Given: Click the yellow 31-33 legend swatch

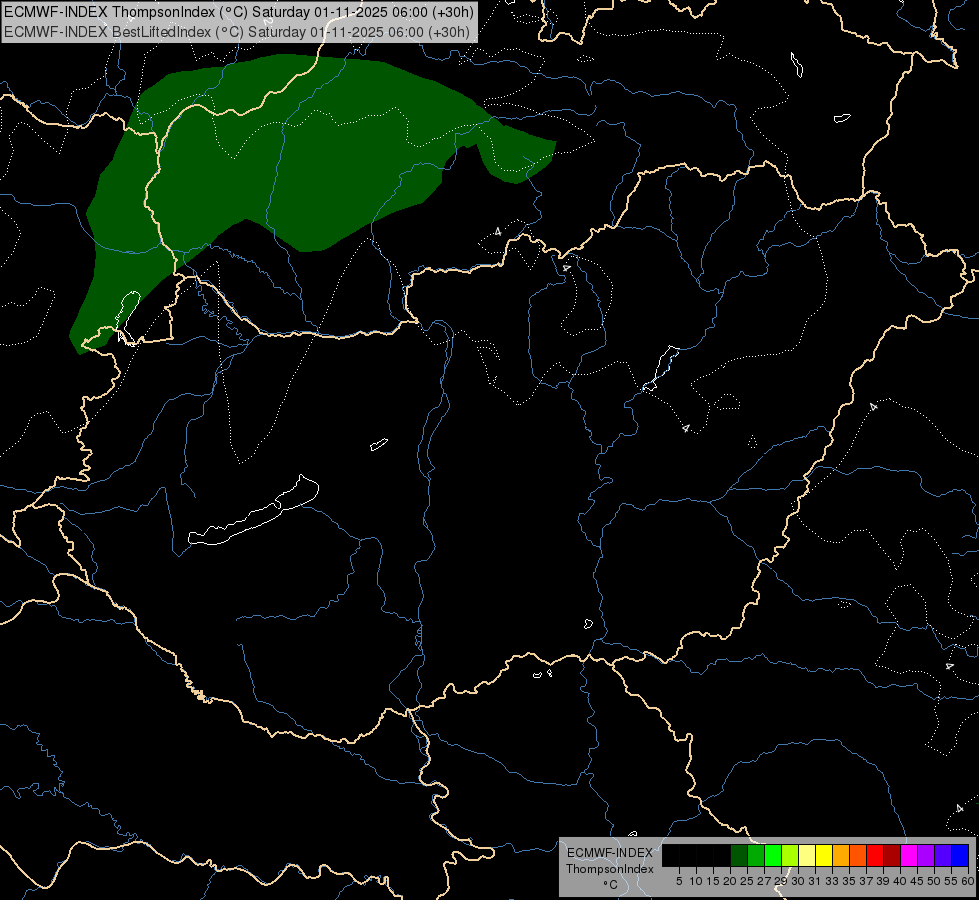Looking at the screenshot, I should tap(824, 855).
